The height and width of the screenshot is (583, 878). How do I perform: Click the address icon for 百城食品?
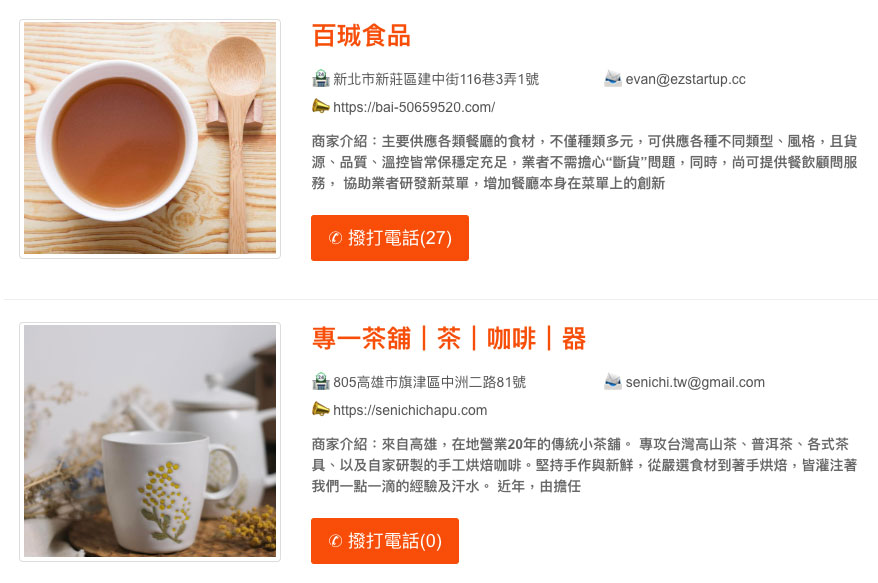(320, 78)
